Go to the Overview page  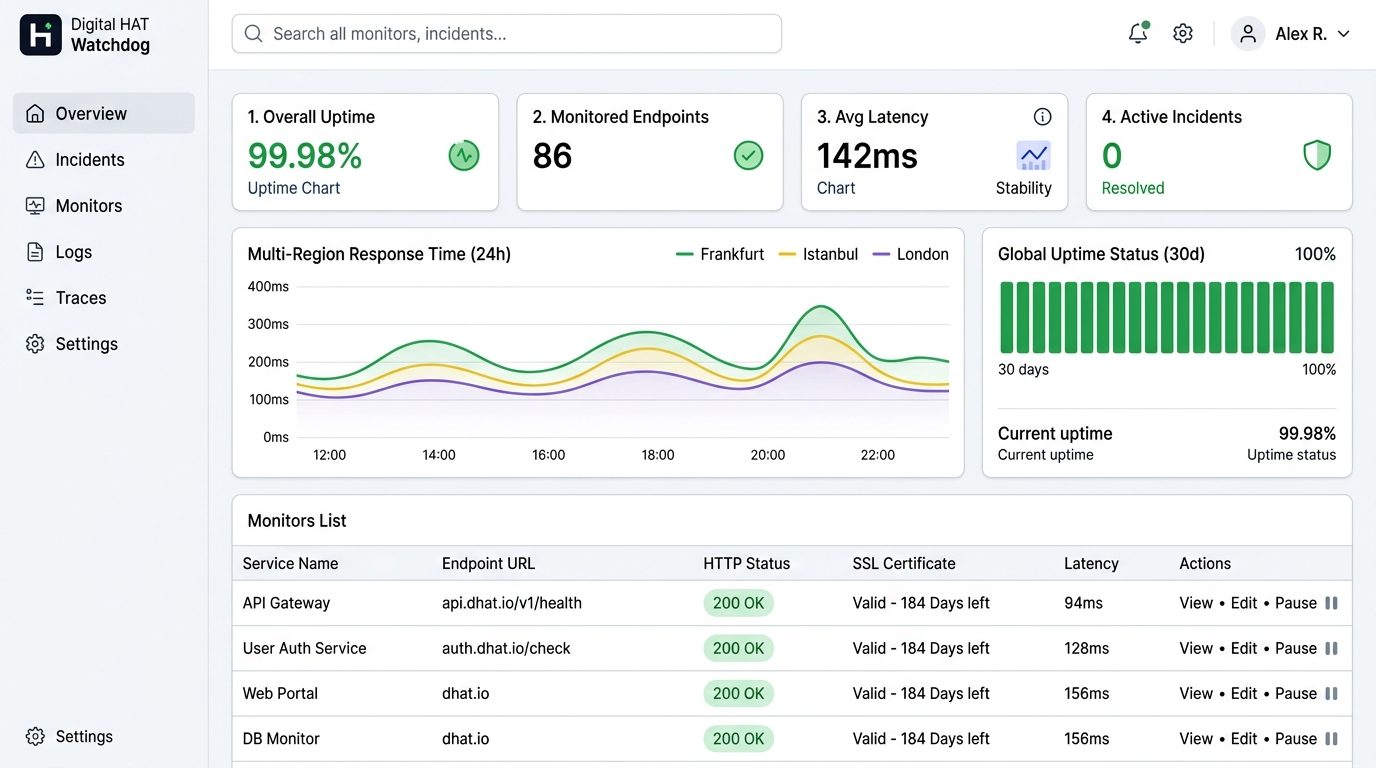click(104, 113)
